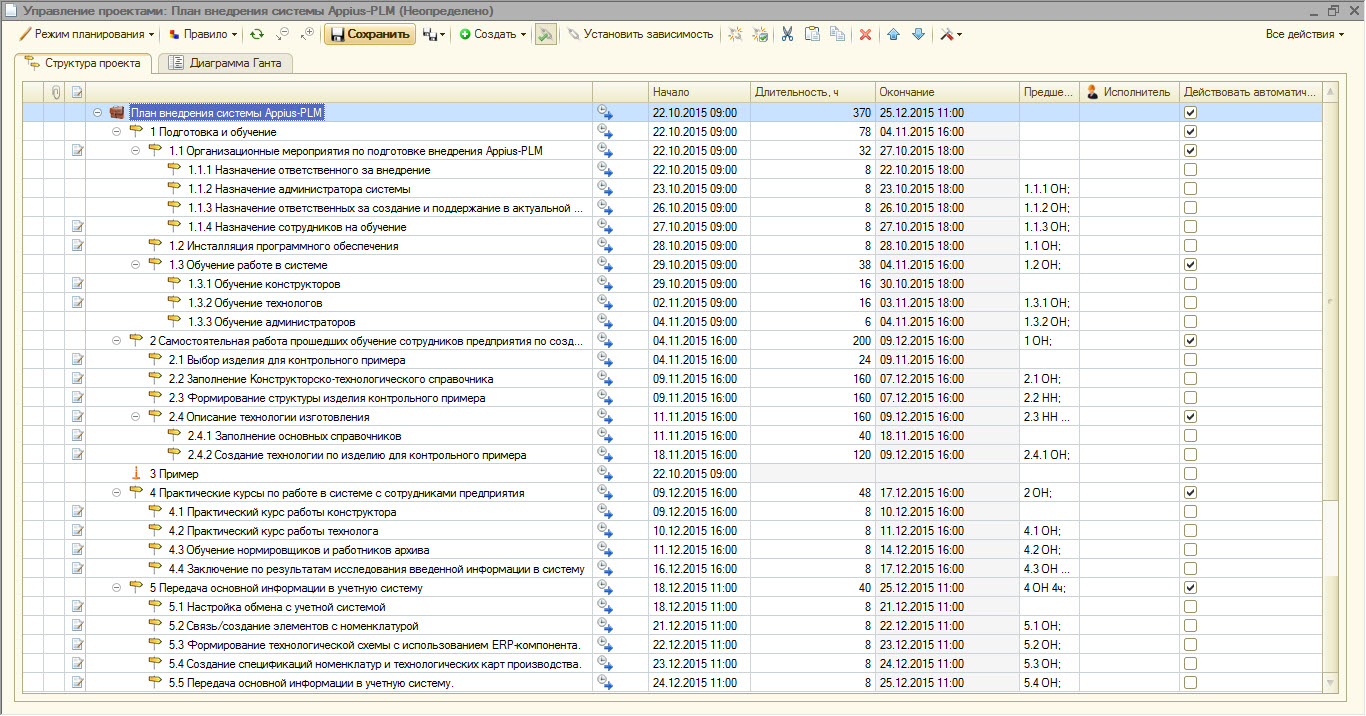
Task: Open the tools wrench-and-hammer settings menu
Action: pyautogui.click(x=950, y=34)
